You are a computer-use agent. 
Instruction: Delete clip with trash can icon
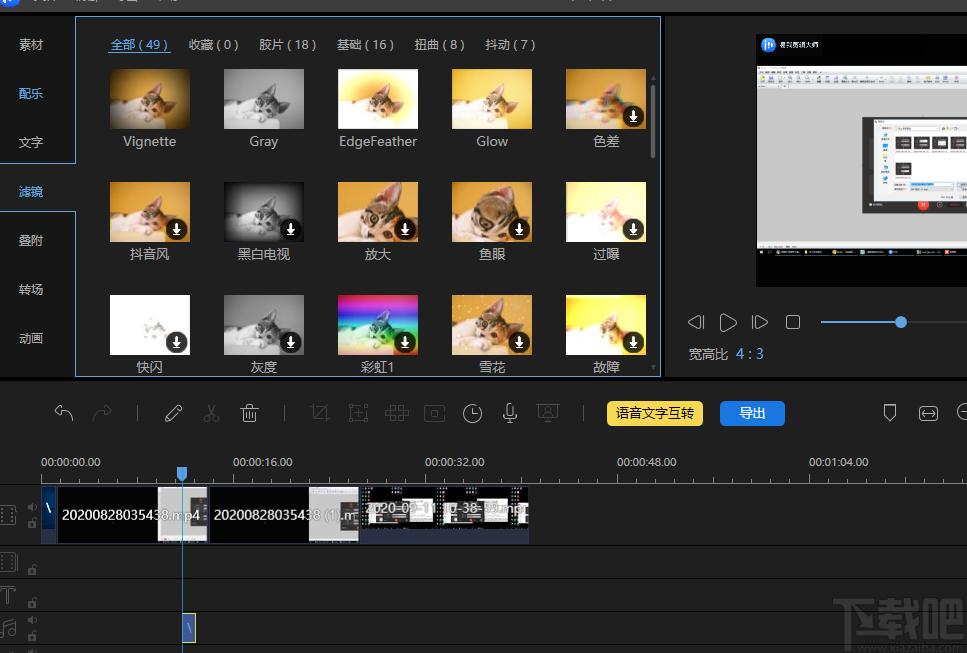coord(249,413)
